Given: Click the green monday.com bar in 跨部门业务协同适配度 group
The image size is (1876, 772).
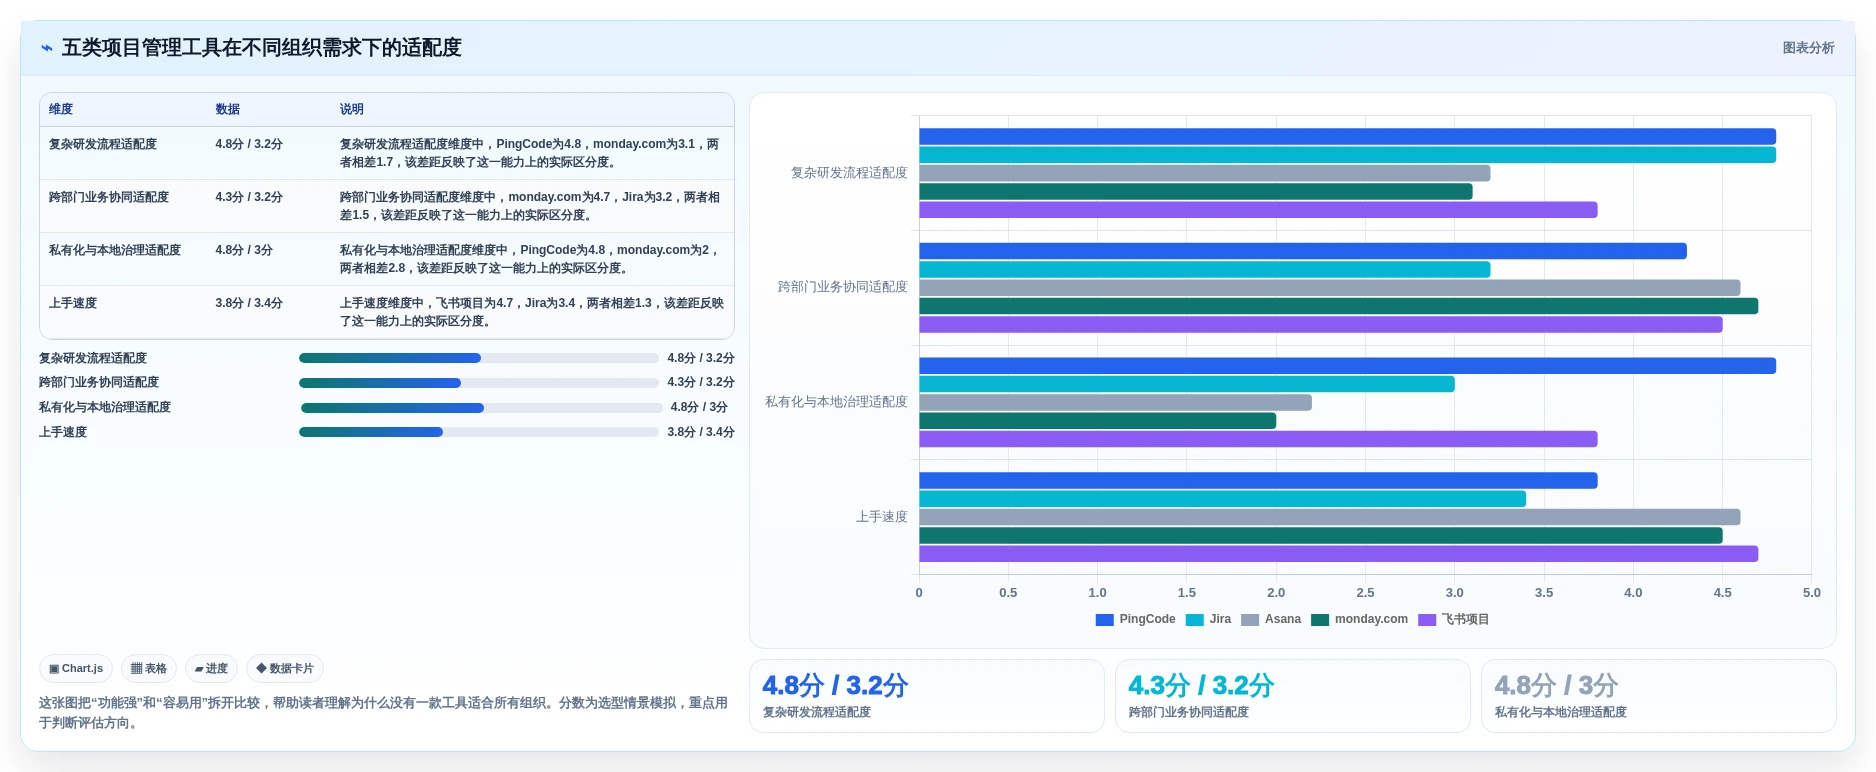Looking at the screenshot, I should 1338,306.
